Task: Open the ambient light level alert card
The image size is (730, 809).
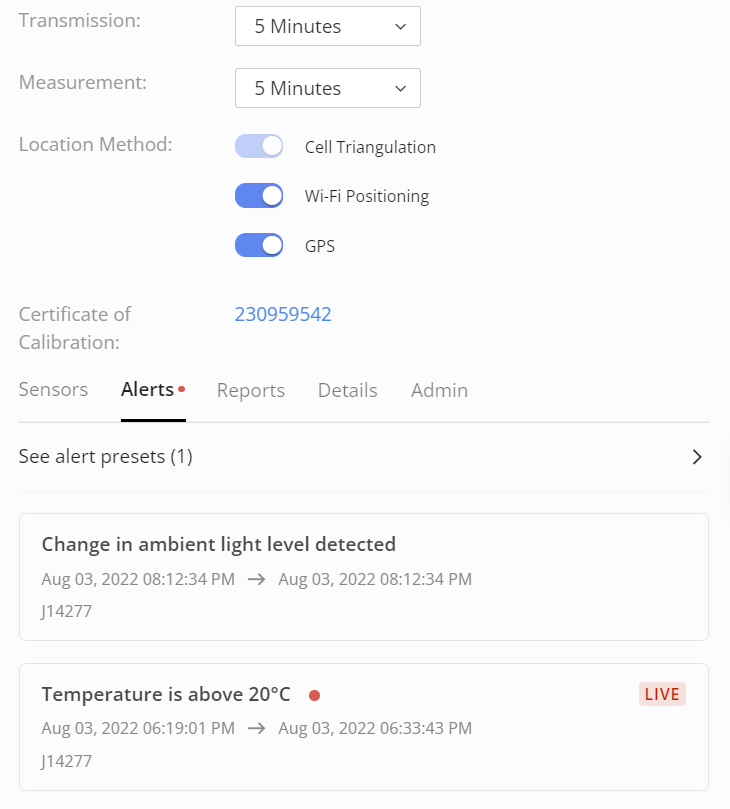Action: click(364, 577)
